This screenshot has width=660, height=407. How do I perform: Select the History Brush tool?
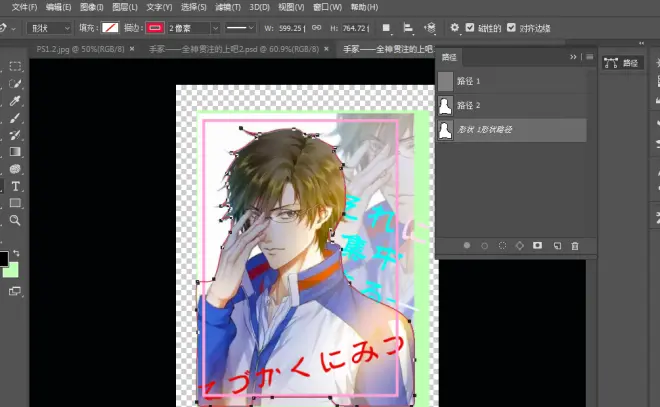point(15,135)
